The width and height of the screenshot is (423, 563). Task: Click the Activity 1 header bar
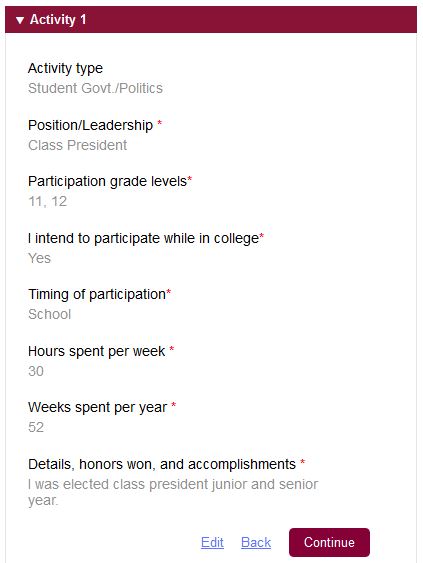click(211, 19)
